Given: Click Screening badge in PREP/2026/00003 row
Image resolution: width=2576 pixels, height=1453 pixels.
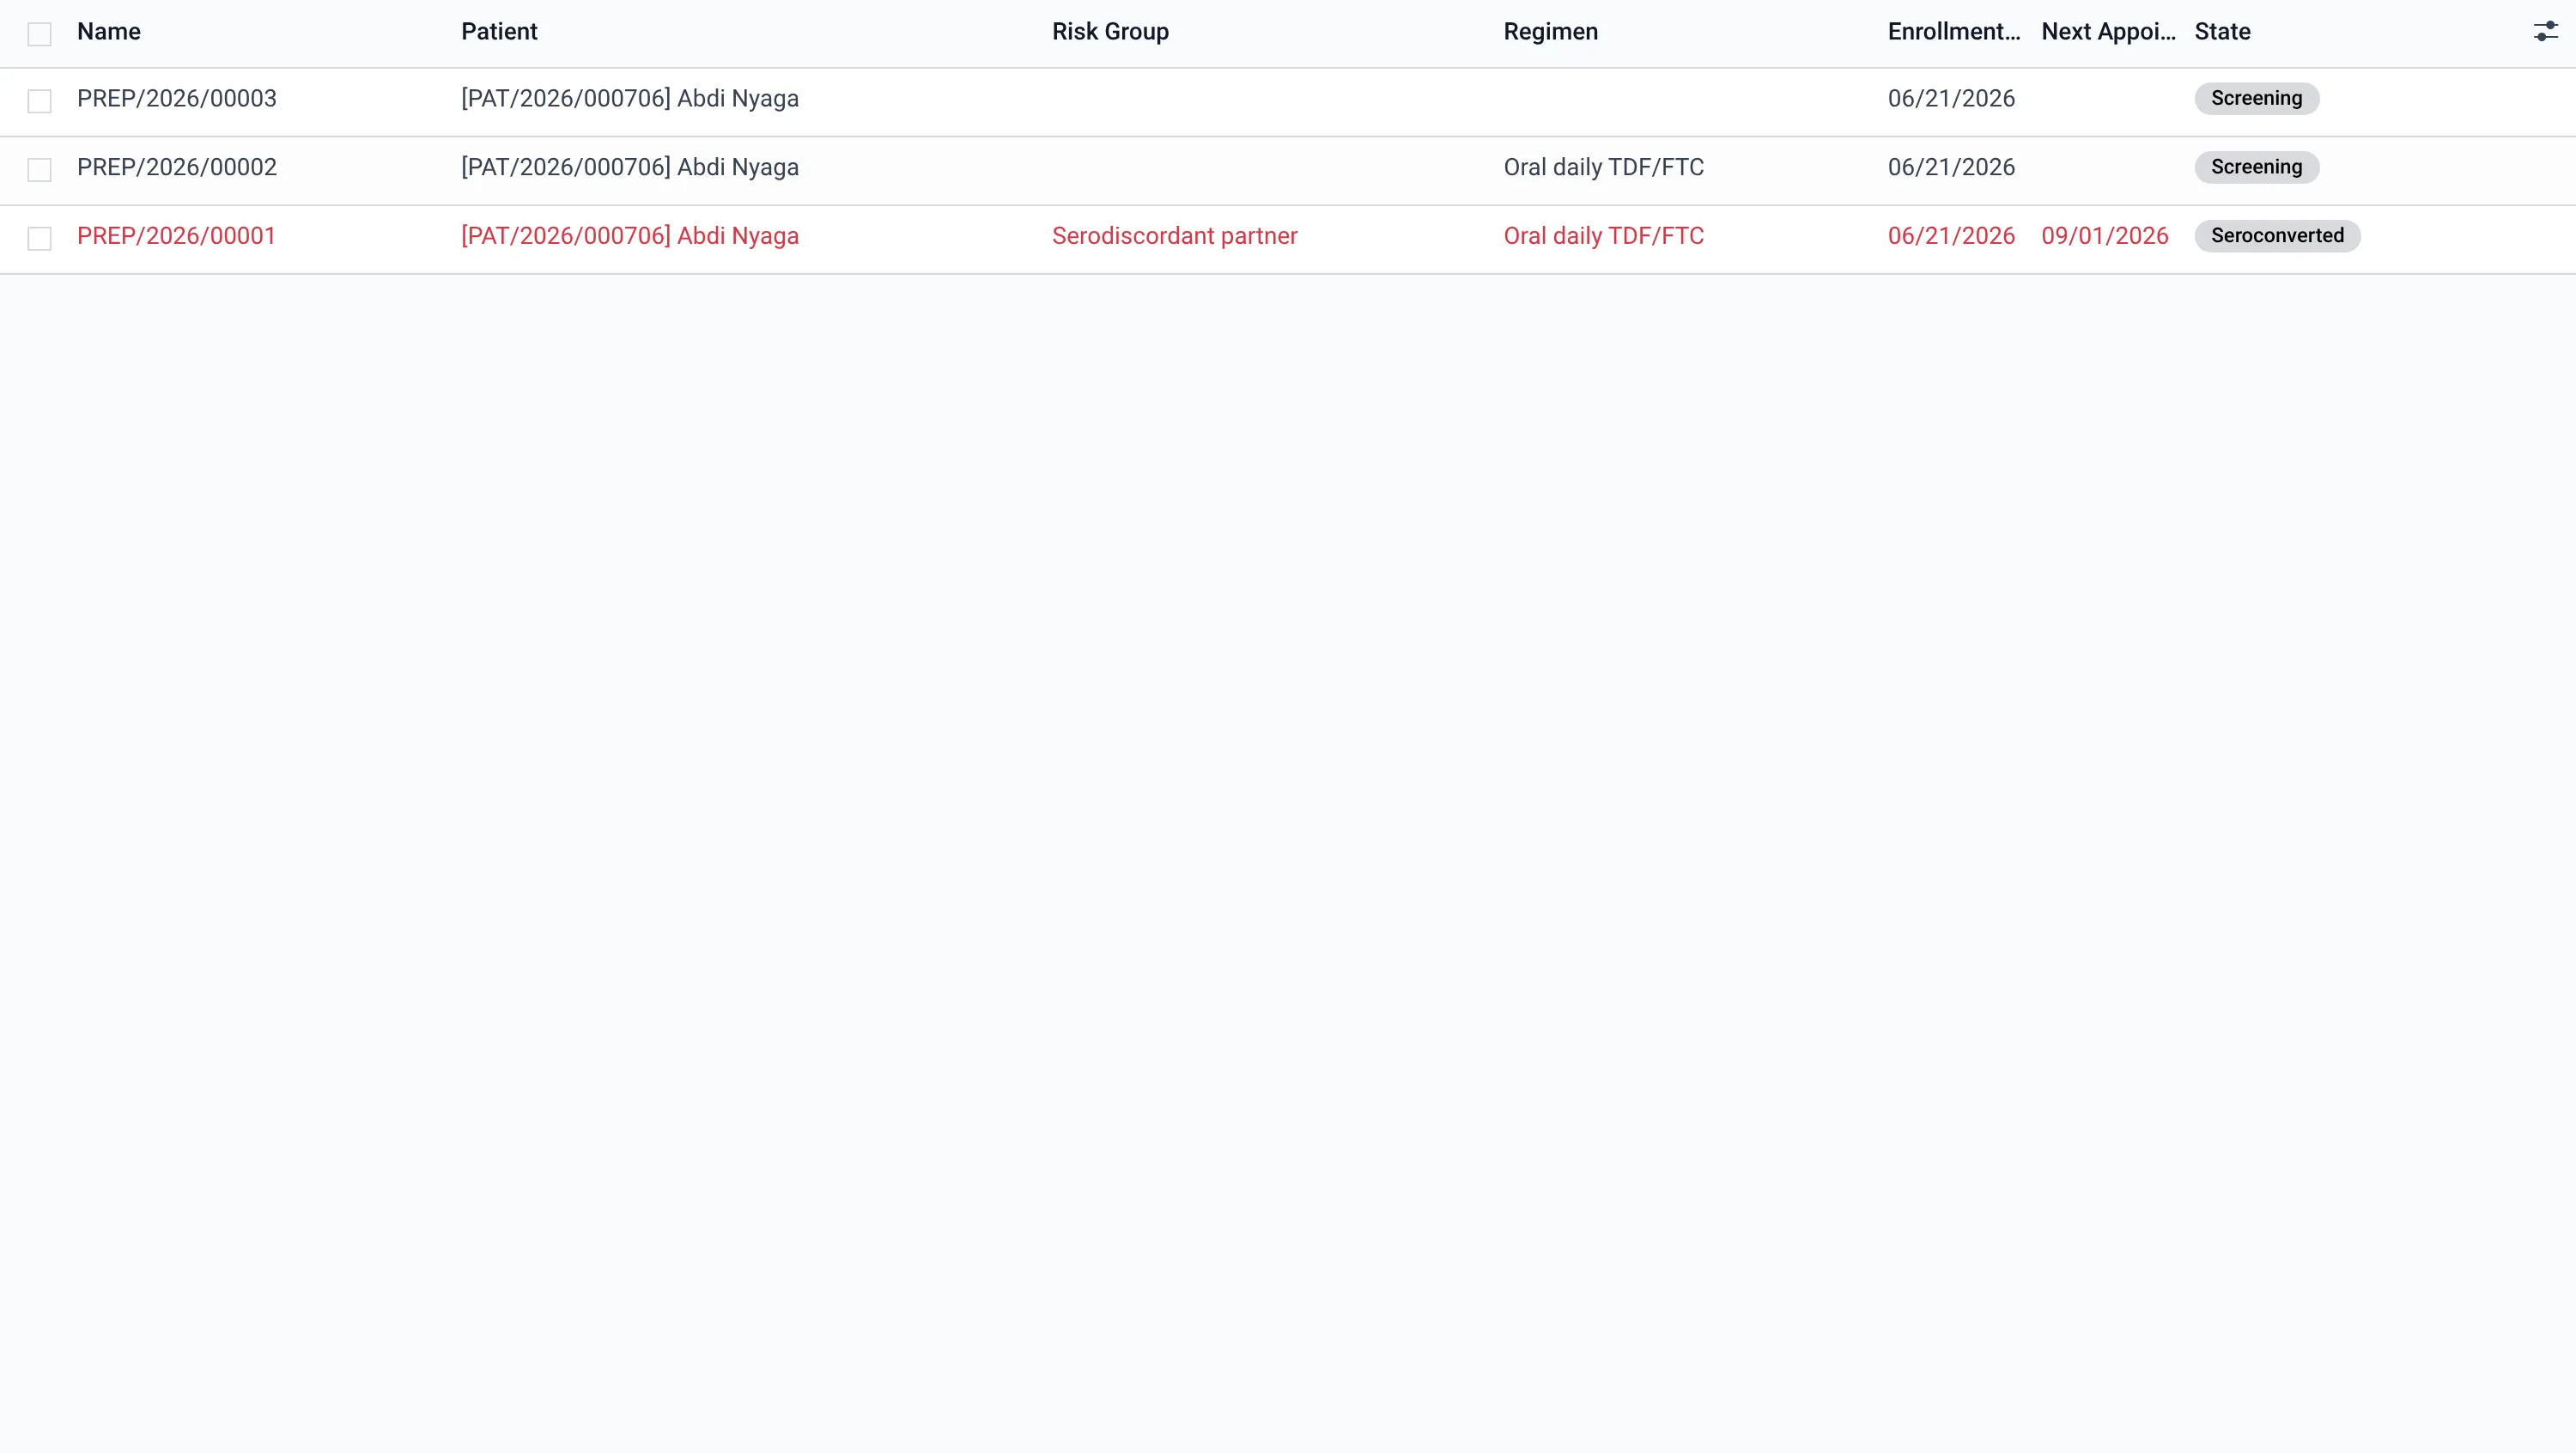Looking at the screenshot, I should pos(2256,98).
